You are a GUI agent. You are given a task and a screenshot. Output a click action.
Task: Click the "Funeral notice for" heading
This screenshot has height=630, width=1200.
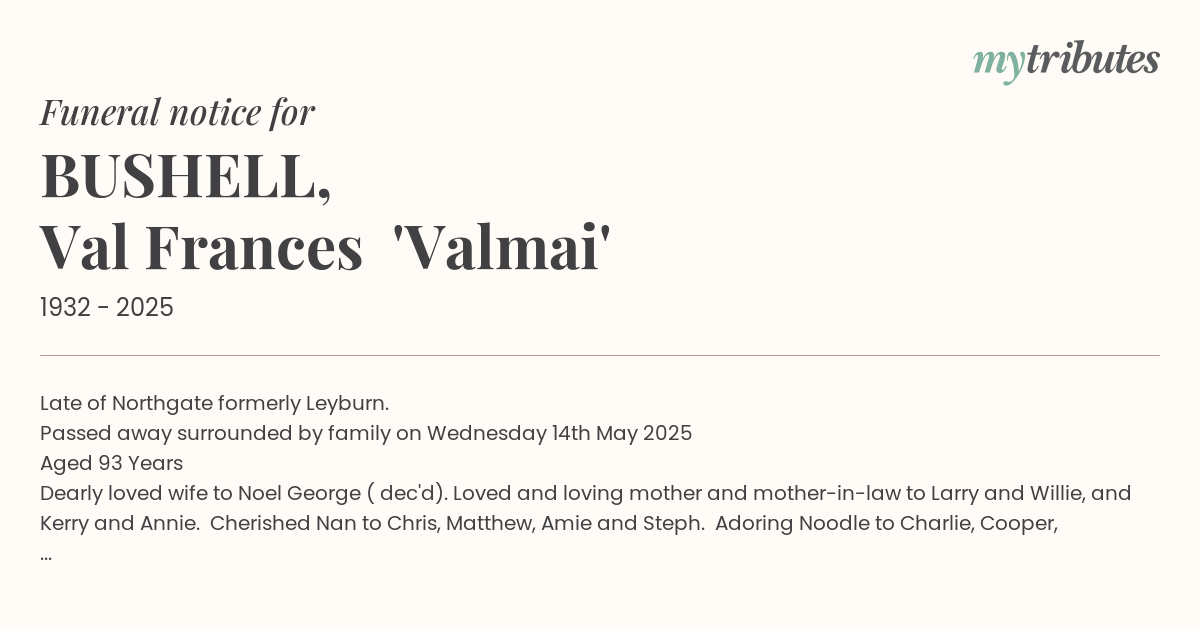click(x=177, y=113)
